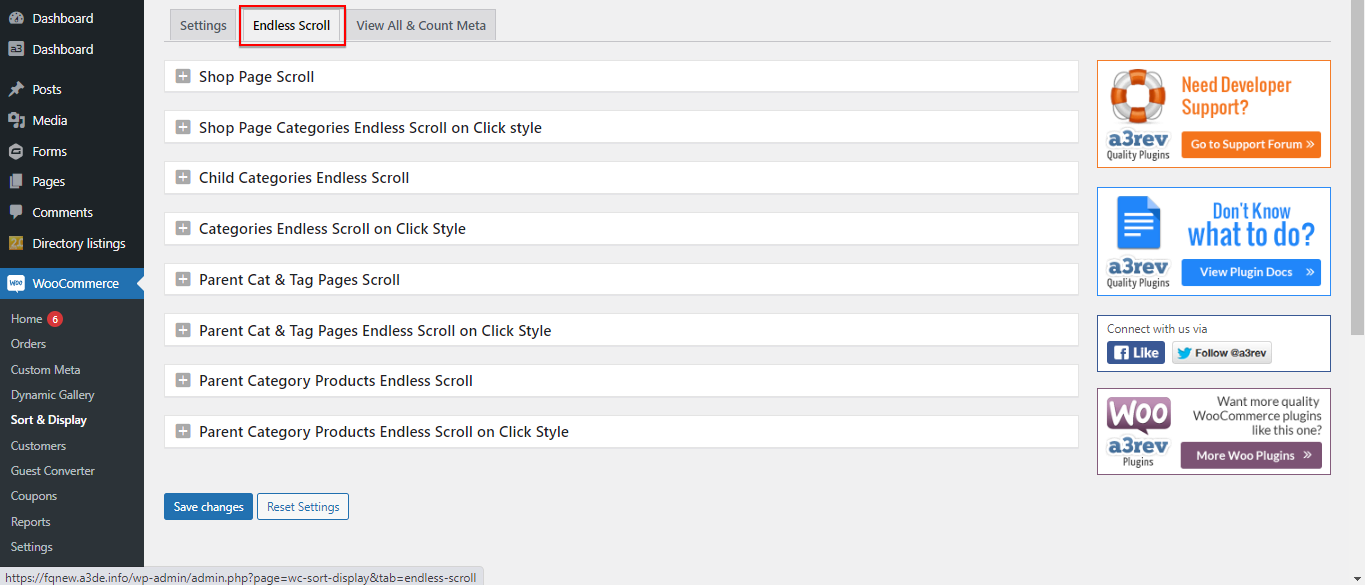Click the Directory listings icon
The width and height of the screenshot is (1365, 585).
point(16,243)
